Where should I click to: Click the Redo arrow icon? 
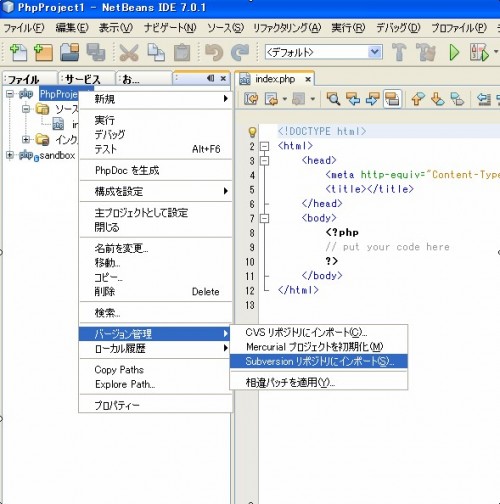click(x=240, y=52)
